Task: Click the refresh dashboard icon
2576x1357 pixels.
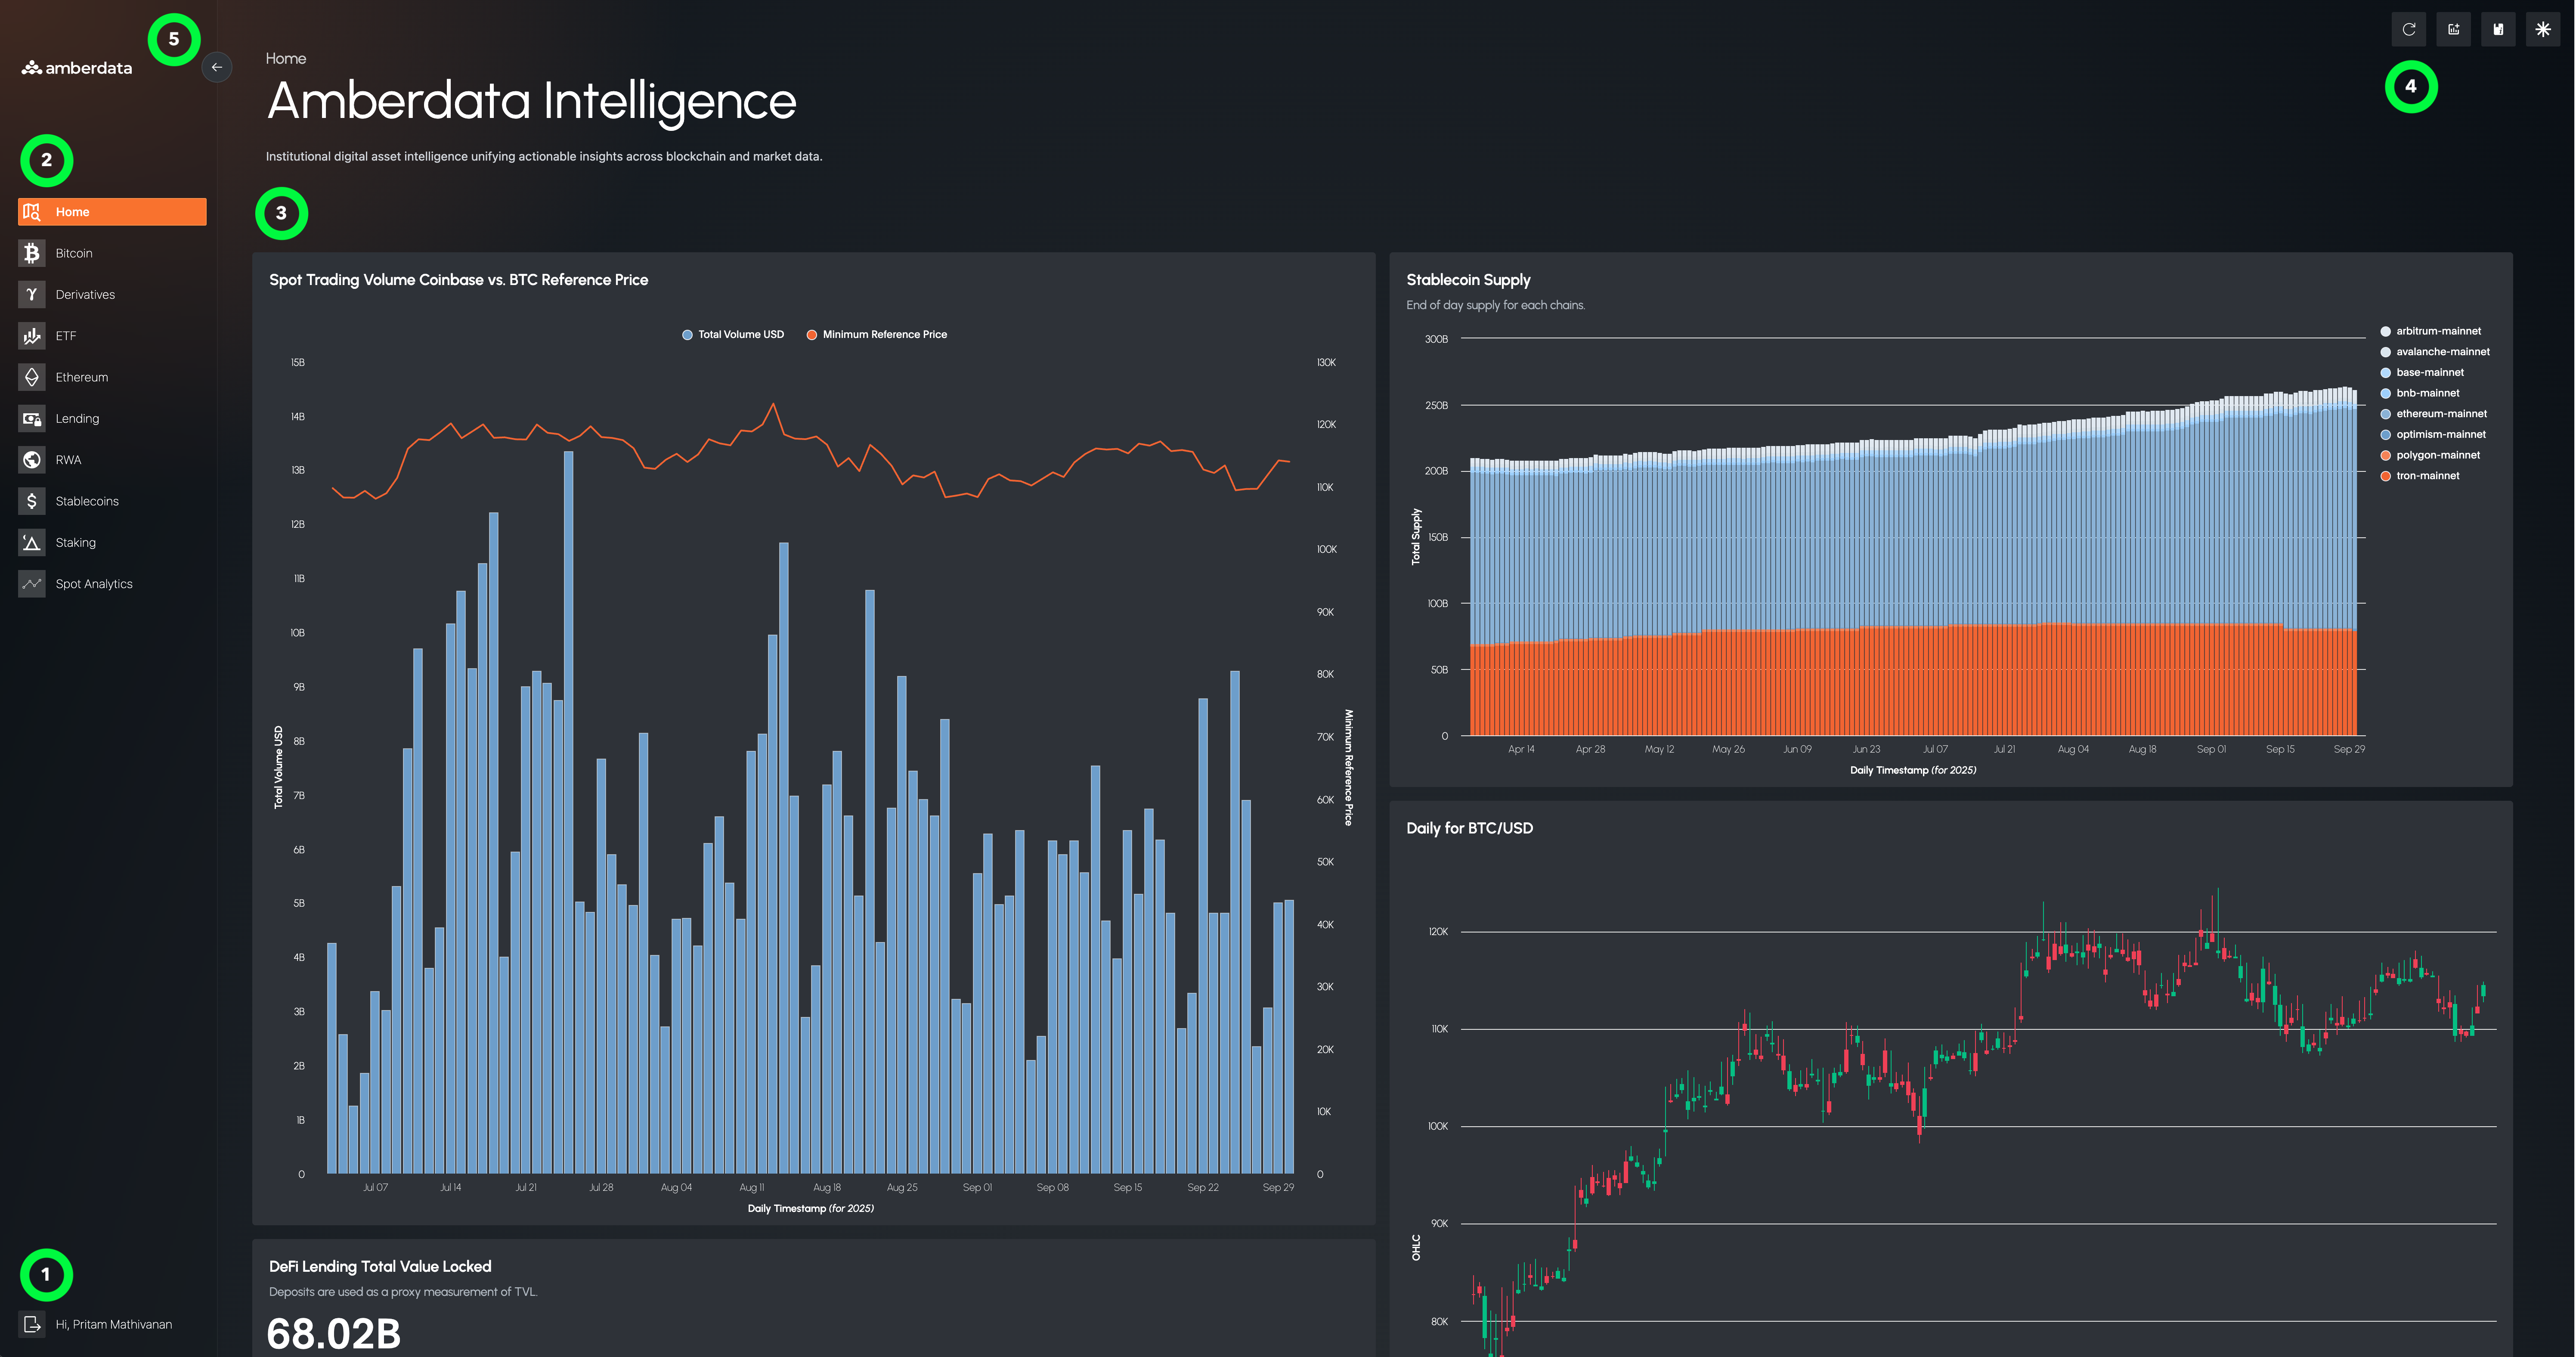Action: (x=2408, y=29)
